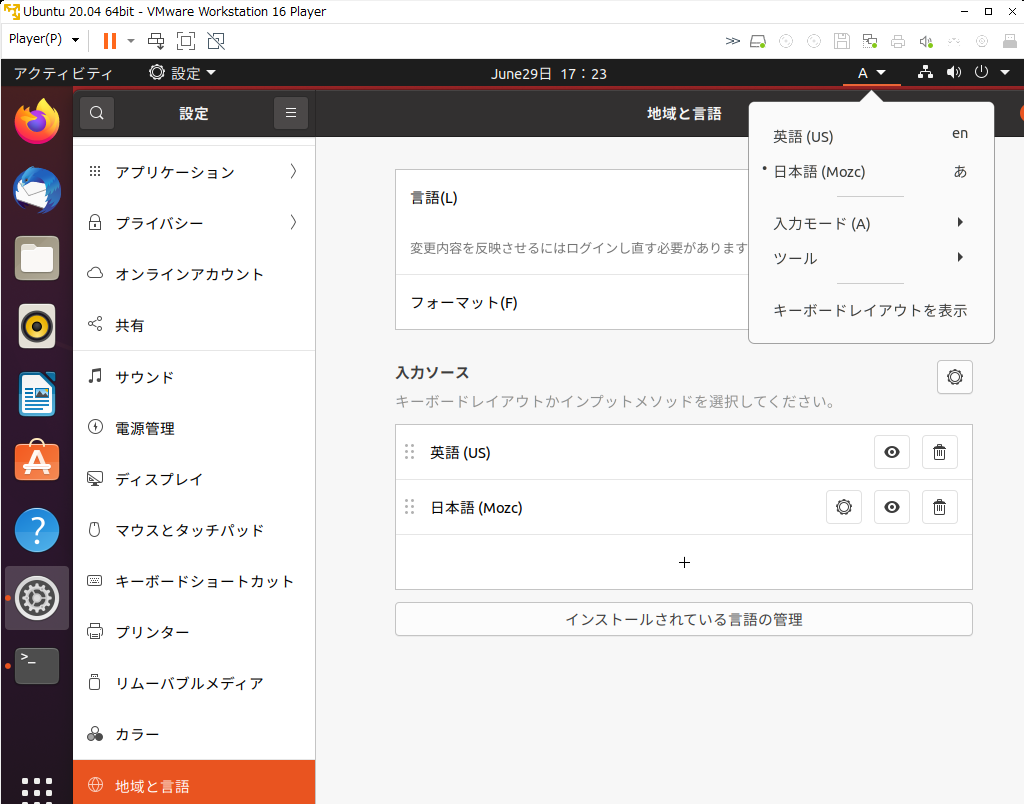Launch Thunderbird mail from the dock
This screenshot has height=804, width=1024.
pos(37,190)
